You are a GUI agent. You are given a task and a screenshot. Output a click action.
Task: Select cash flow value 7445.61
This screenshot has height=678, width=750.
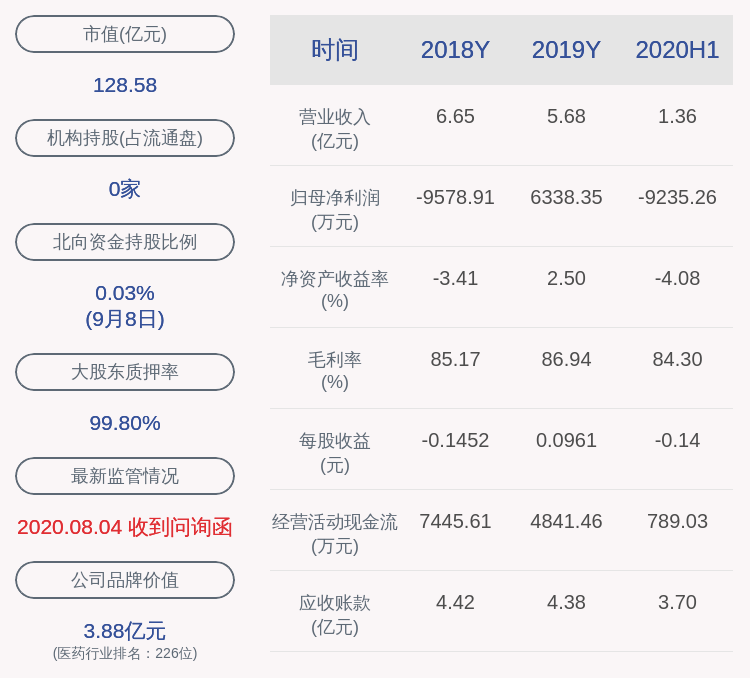tap(455, 521)
